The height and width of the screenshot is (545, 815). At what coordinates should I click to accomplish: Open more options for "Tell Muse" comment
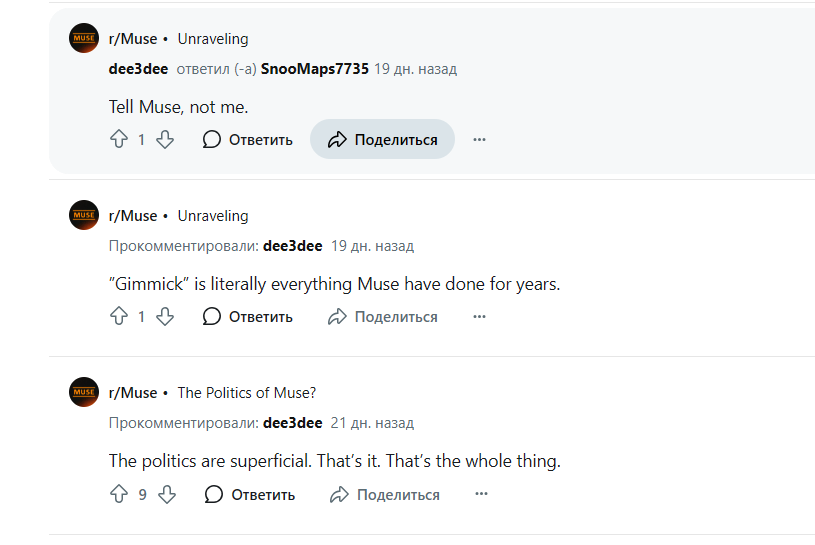pyautogui.click(x=479, y=140)
